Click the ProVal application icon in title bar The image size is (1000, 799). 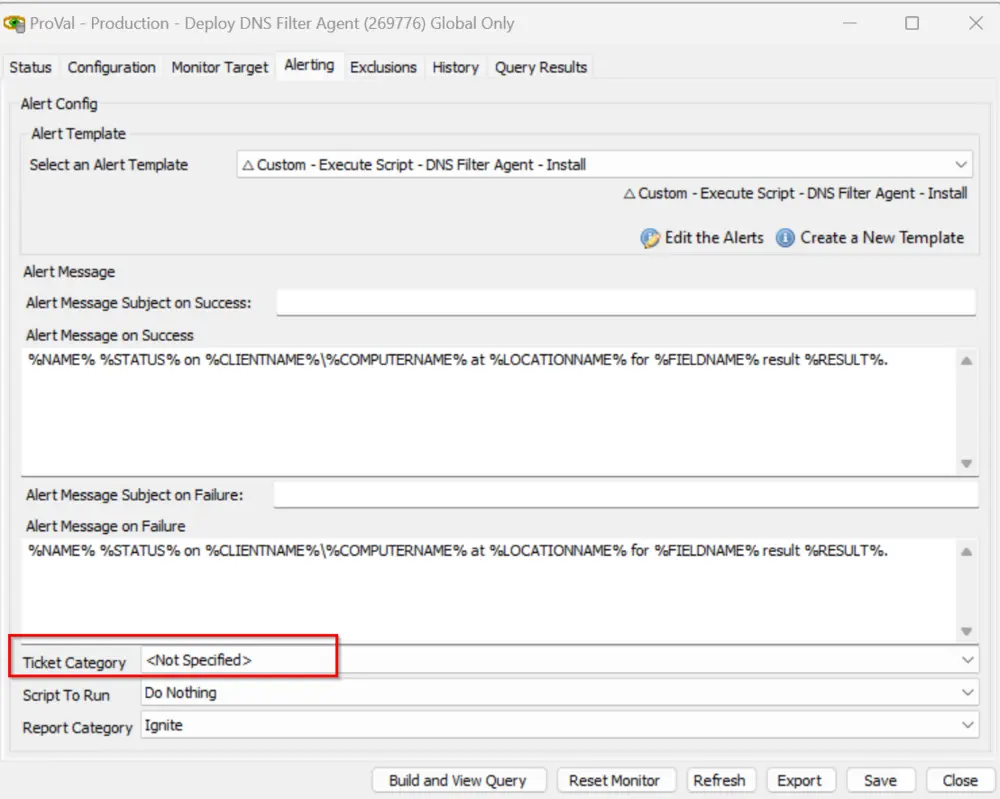click(14, 24)
